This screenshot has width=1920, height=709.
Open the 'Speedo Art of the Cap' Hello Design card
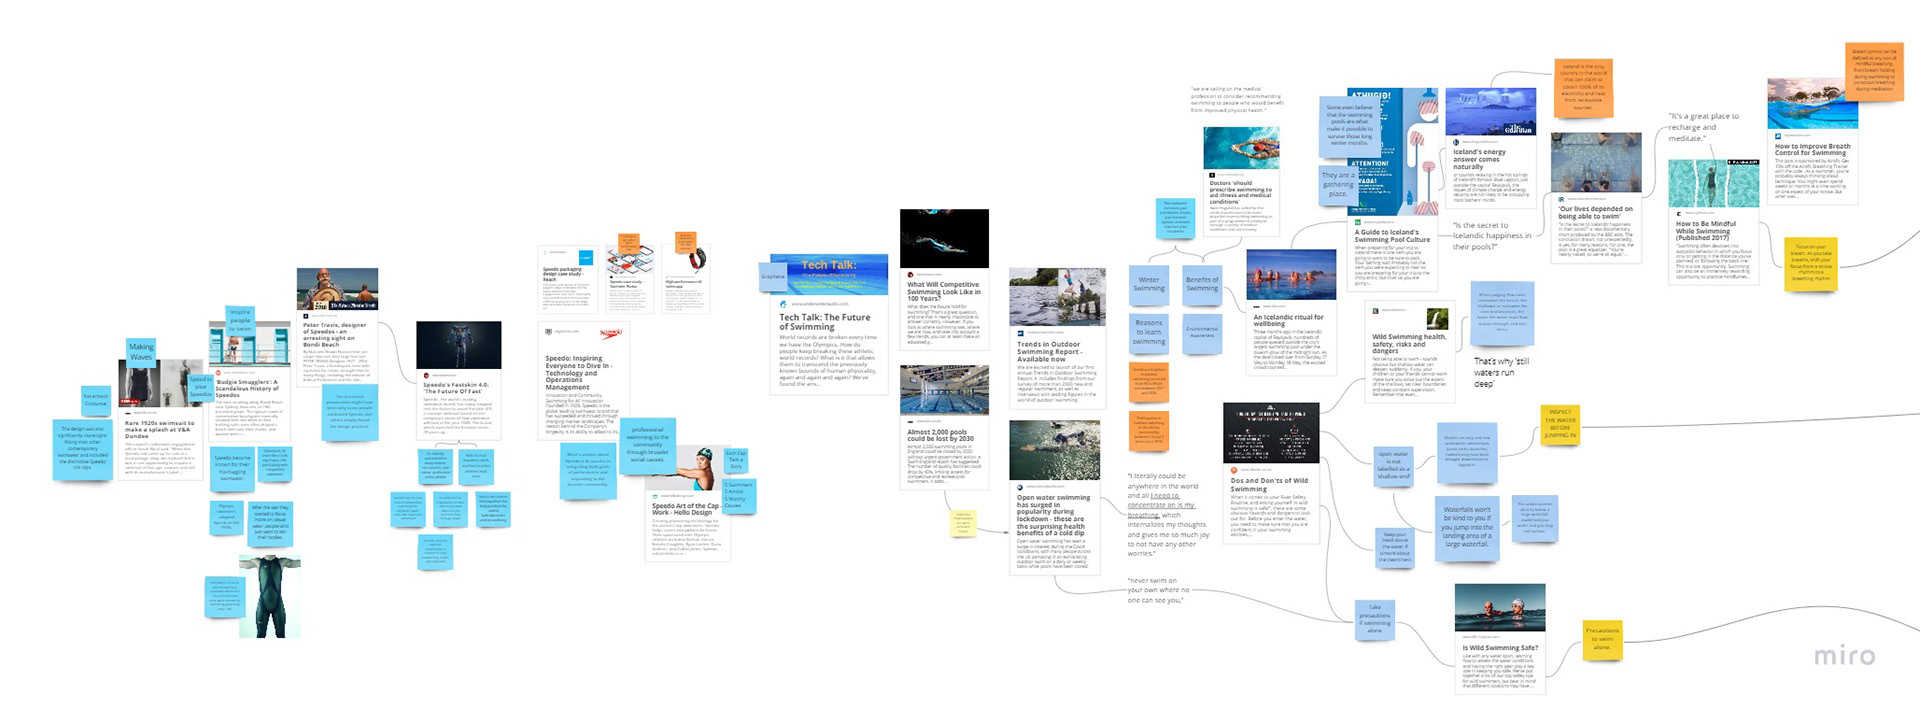[690, 504]
